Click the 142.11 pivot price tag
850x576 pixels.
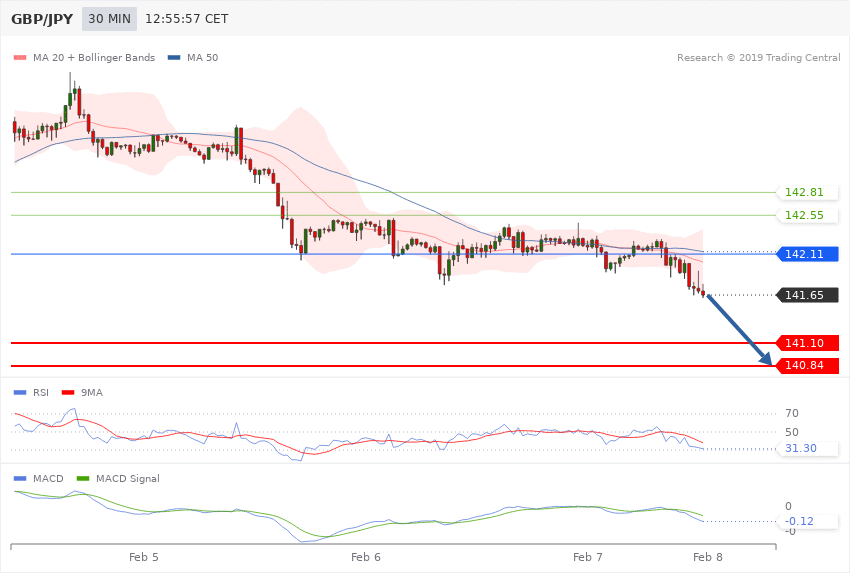[808, 254]
